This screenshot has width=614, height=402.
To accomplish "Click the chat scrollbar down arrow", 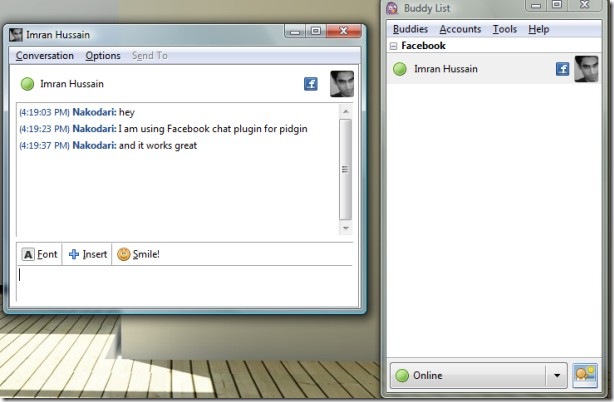I will (x=345, y=228).
